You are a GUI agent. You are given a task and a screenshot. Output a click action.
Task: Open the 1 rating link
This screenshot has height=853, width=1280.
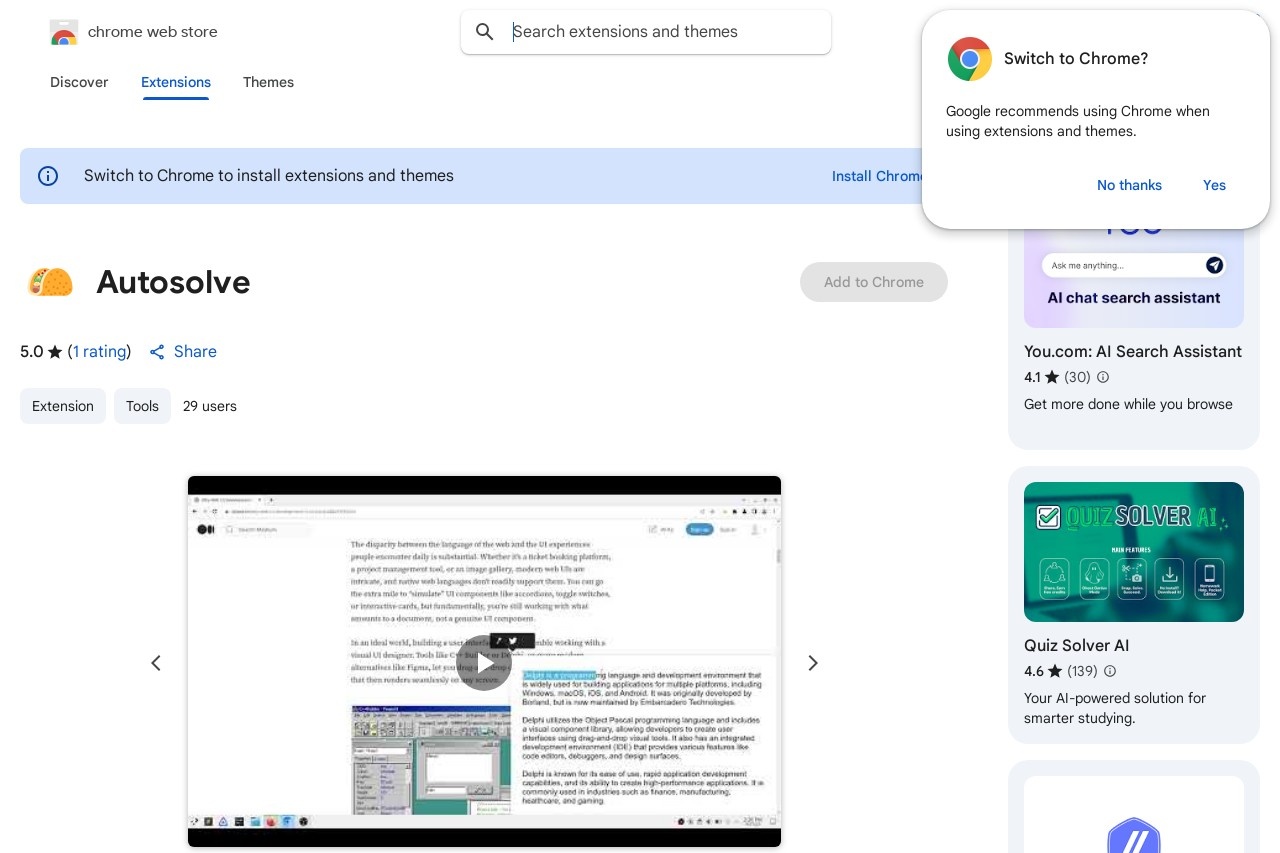(x=100, y=352)
